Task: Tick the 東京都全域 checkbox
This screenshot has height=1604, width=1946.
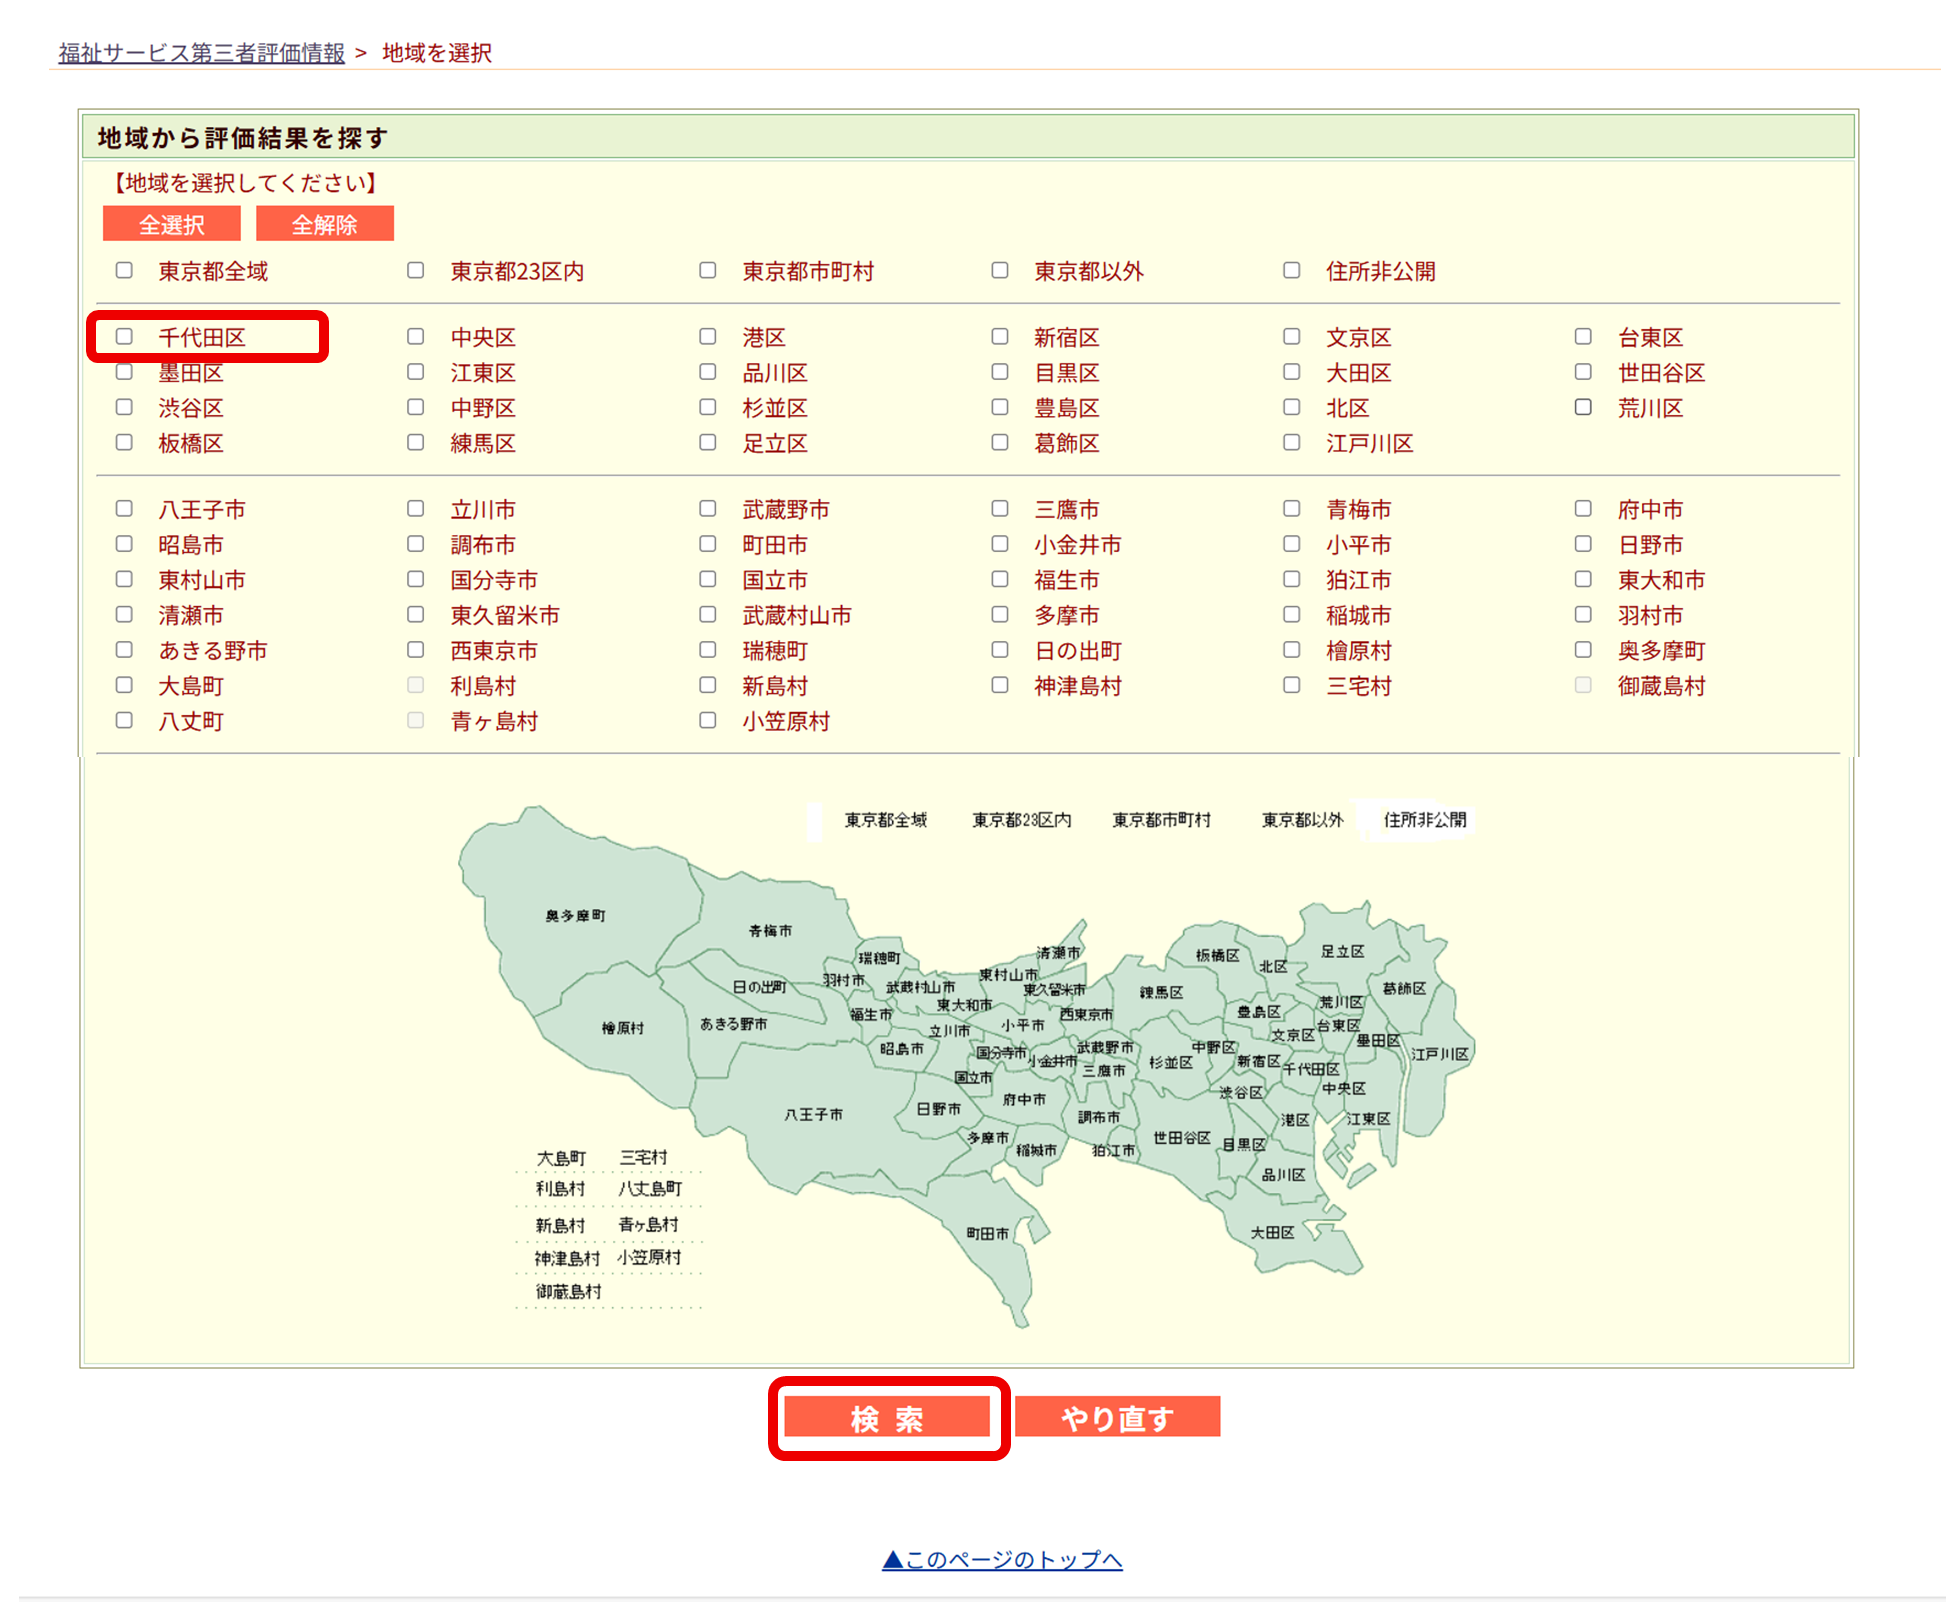Action: point(124,271)
